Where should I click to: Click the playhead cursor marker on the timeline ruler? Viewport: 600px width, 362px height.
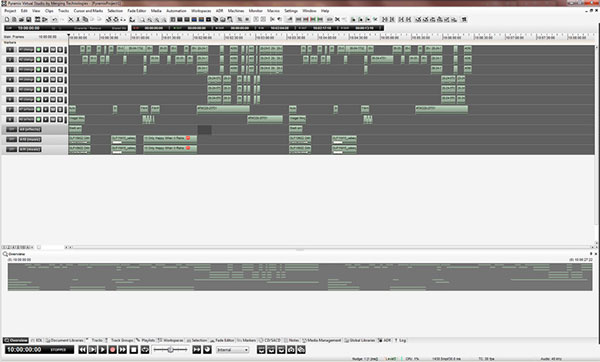click(69, 36)
